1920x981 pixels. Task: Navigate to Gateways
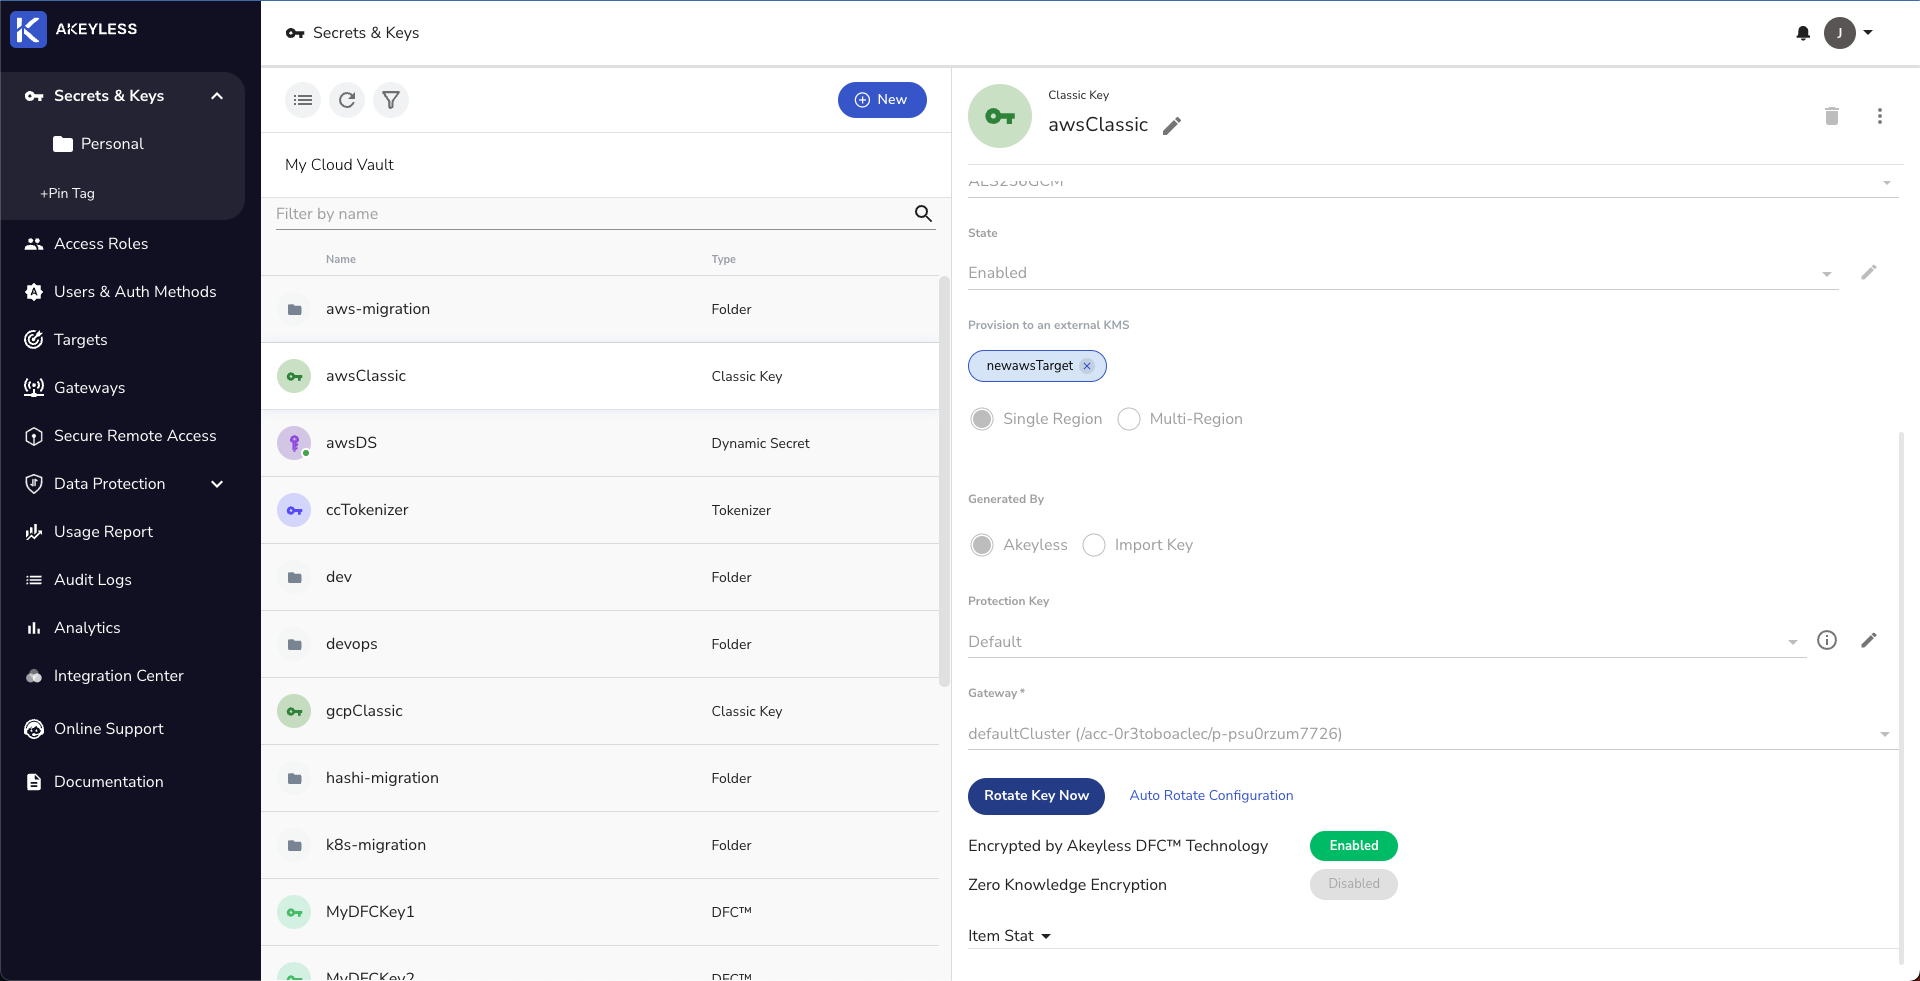(x=89, y=388)
